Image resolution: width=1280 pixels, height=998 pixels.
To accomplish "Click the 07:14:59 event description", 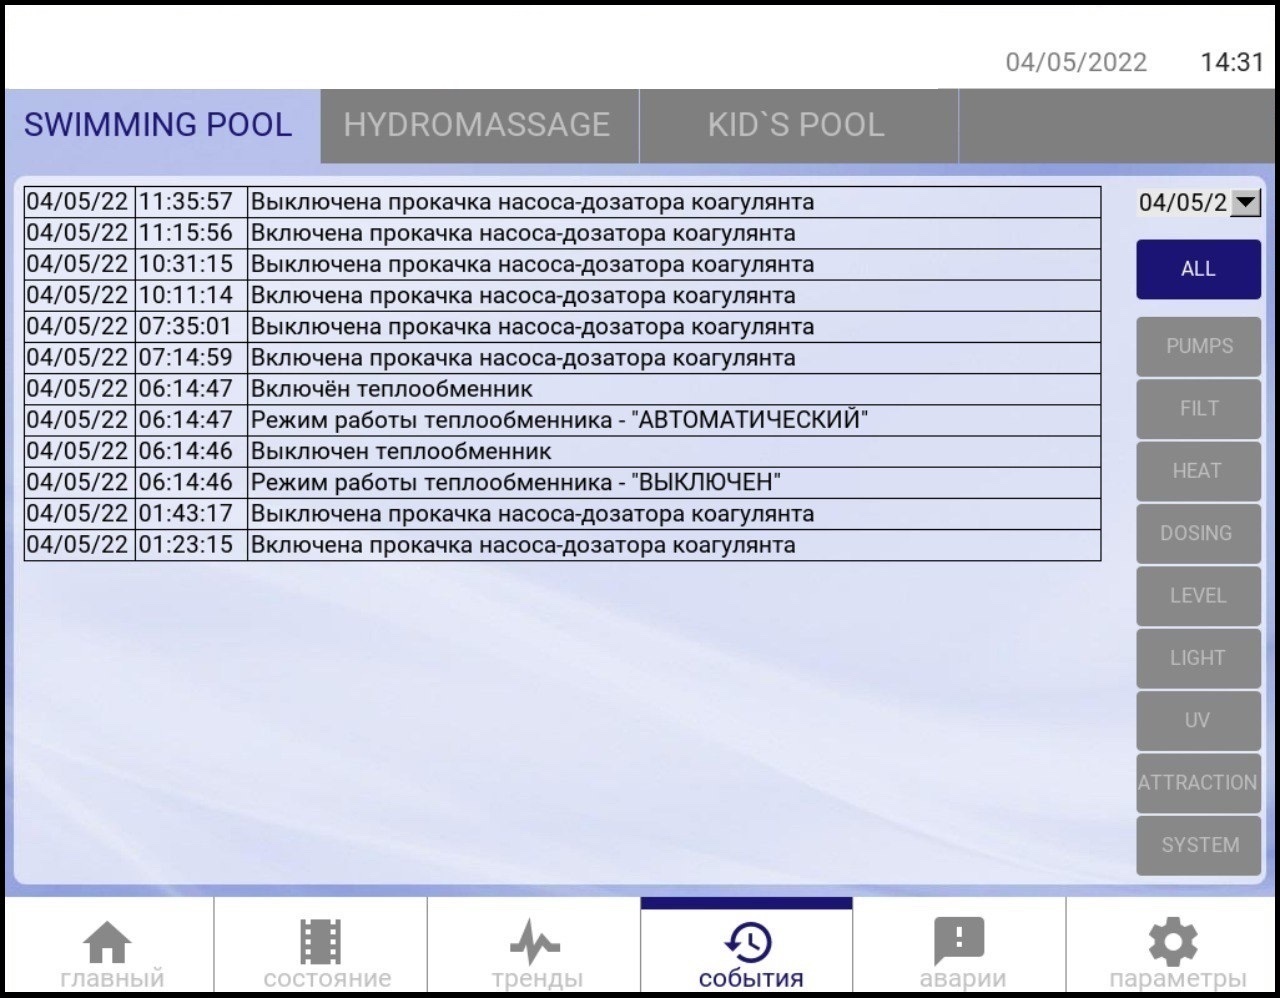I will tap(523, 358).
